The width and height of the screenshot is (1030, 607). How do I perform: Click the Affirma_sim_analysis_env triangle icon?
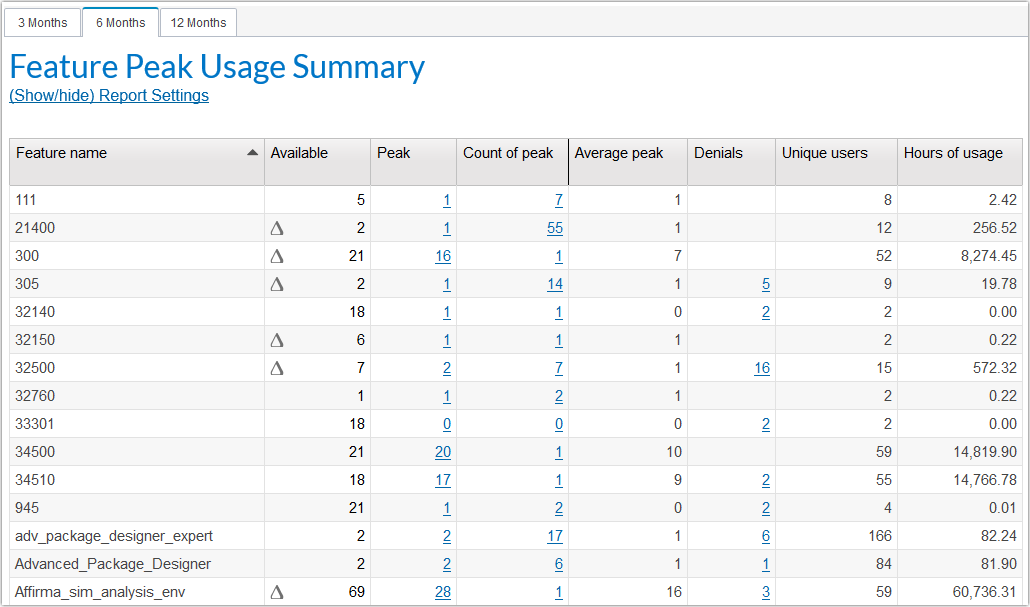277,592
